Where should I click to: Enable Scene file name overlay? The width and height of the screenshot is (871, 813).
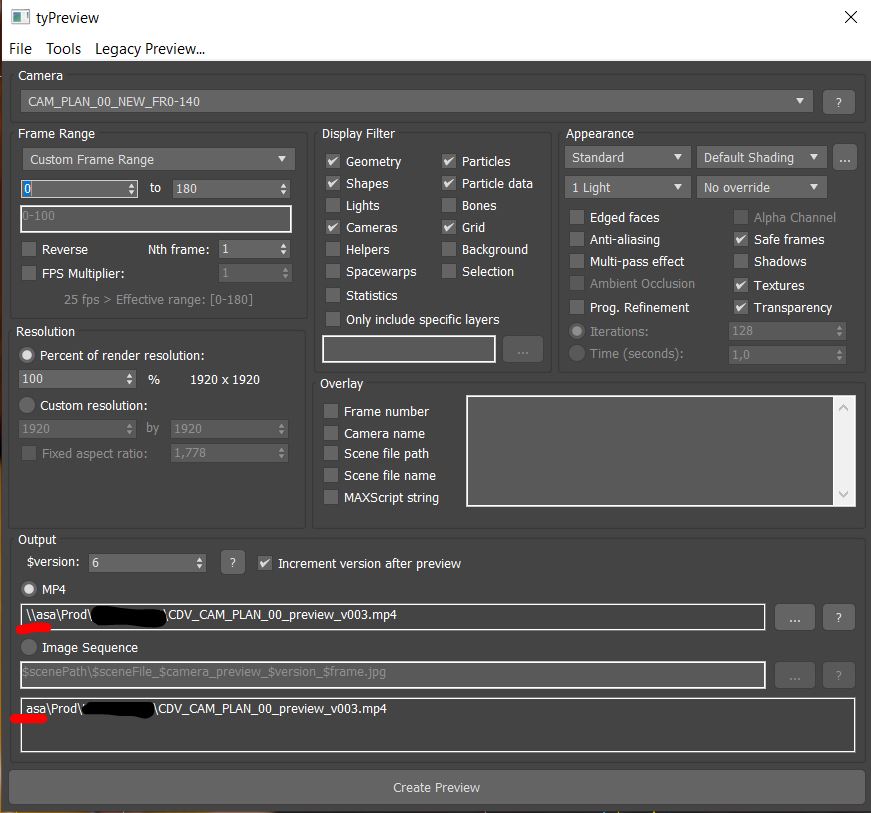point(331,475)
